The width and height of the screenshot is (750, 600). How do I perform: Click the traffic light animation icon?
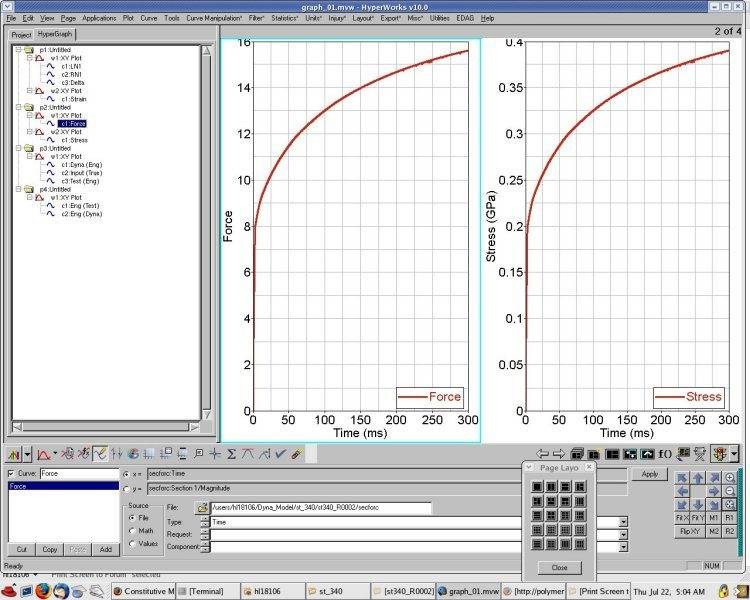point(720,454)
